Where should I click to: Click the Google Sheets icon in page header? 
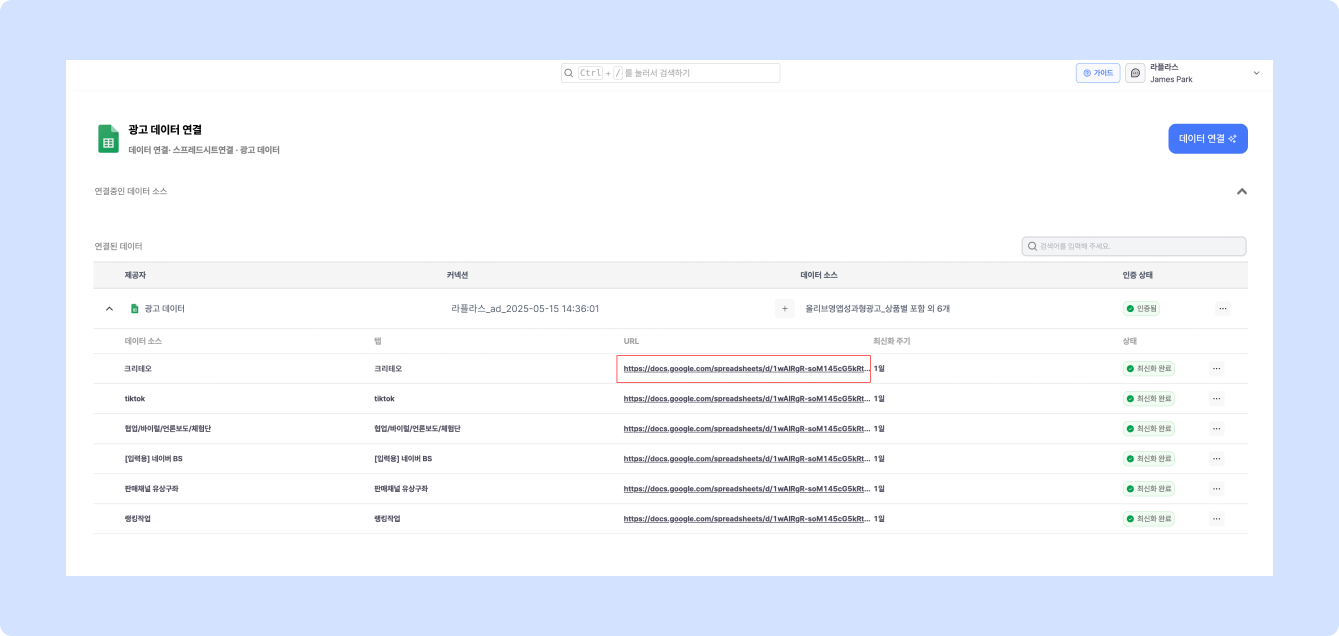coord(108,139)
